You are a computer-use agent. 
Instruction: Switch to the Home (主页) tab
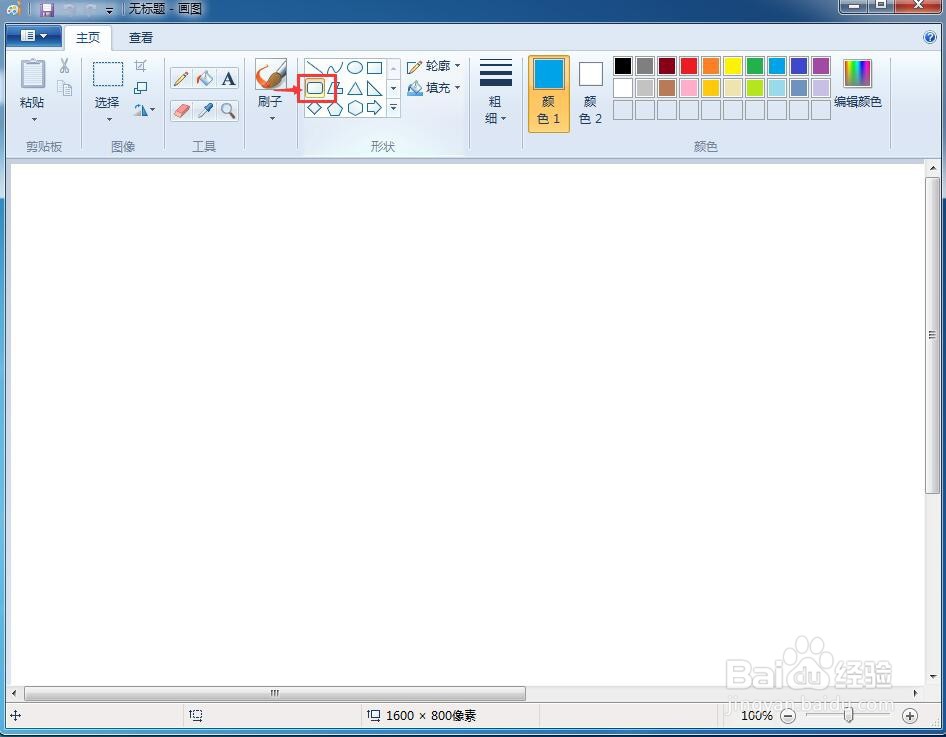coord(88,37)
